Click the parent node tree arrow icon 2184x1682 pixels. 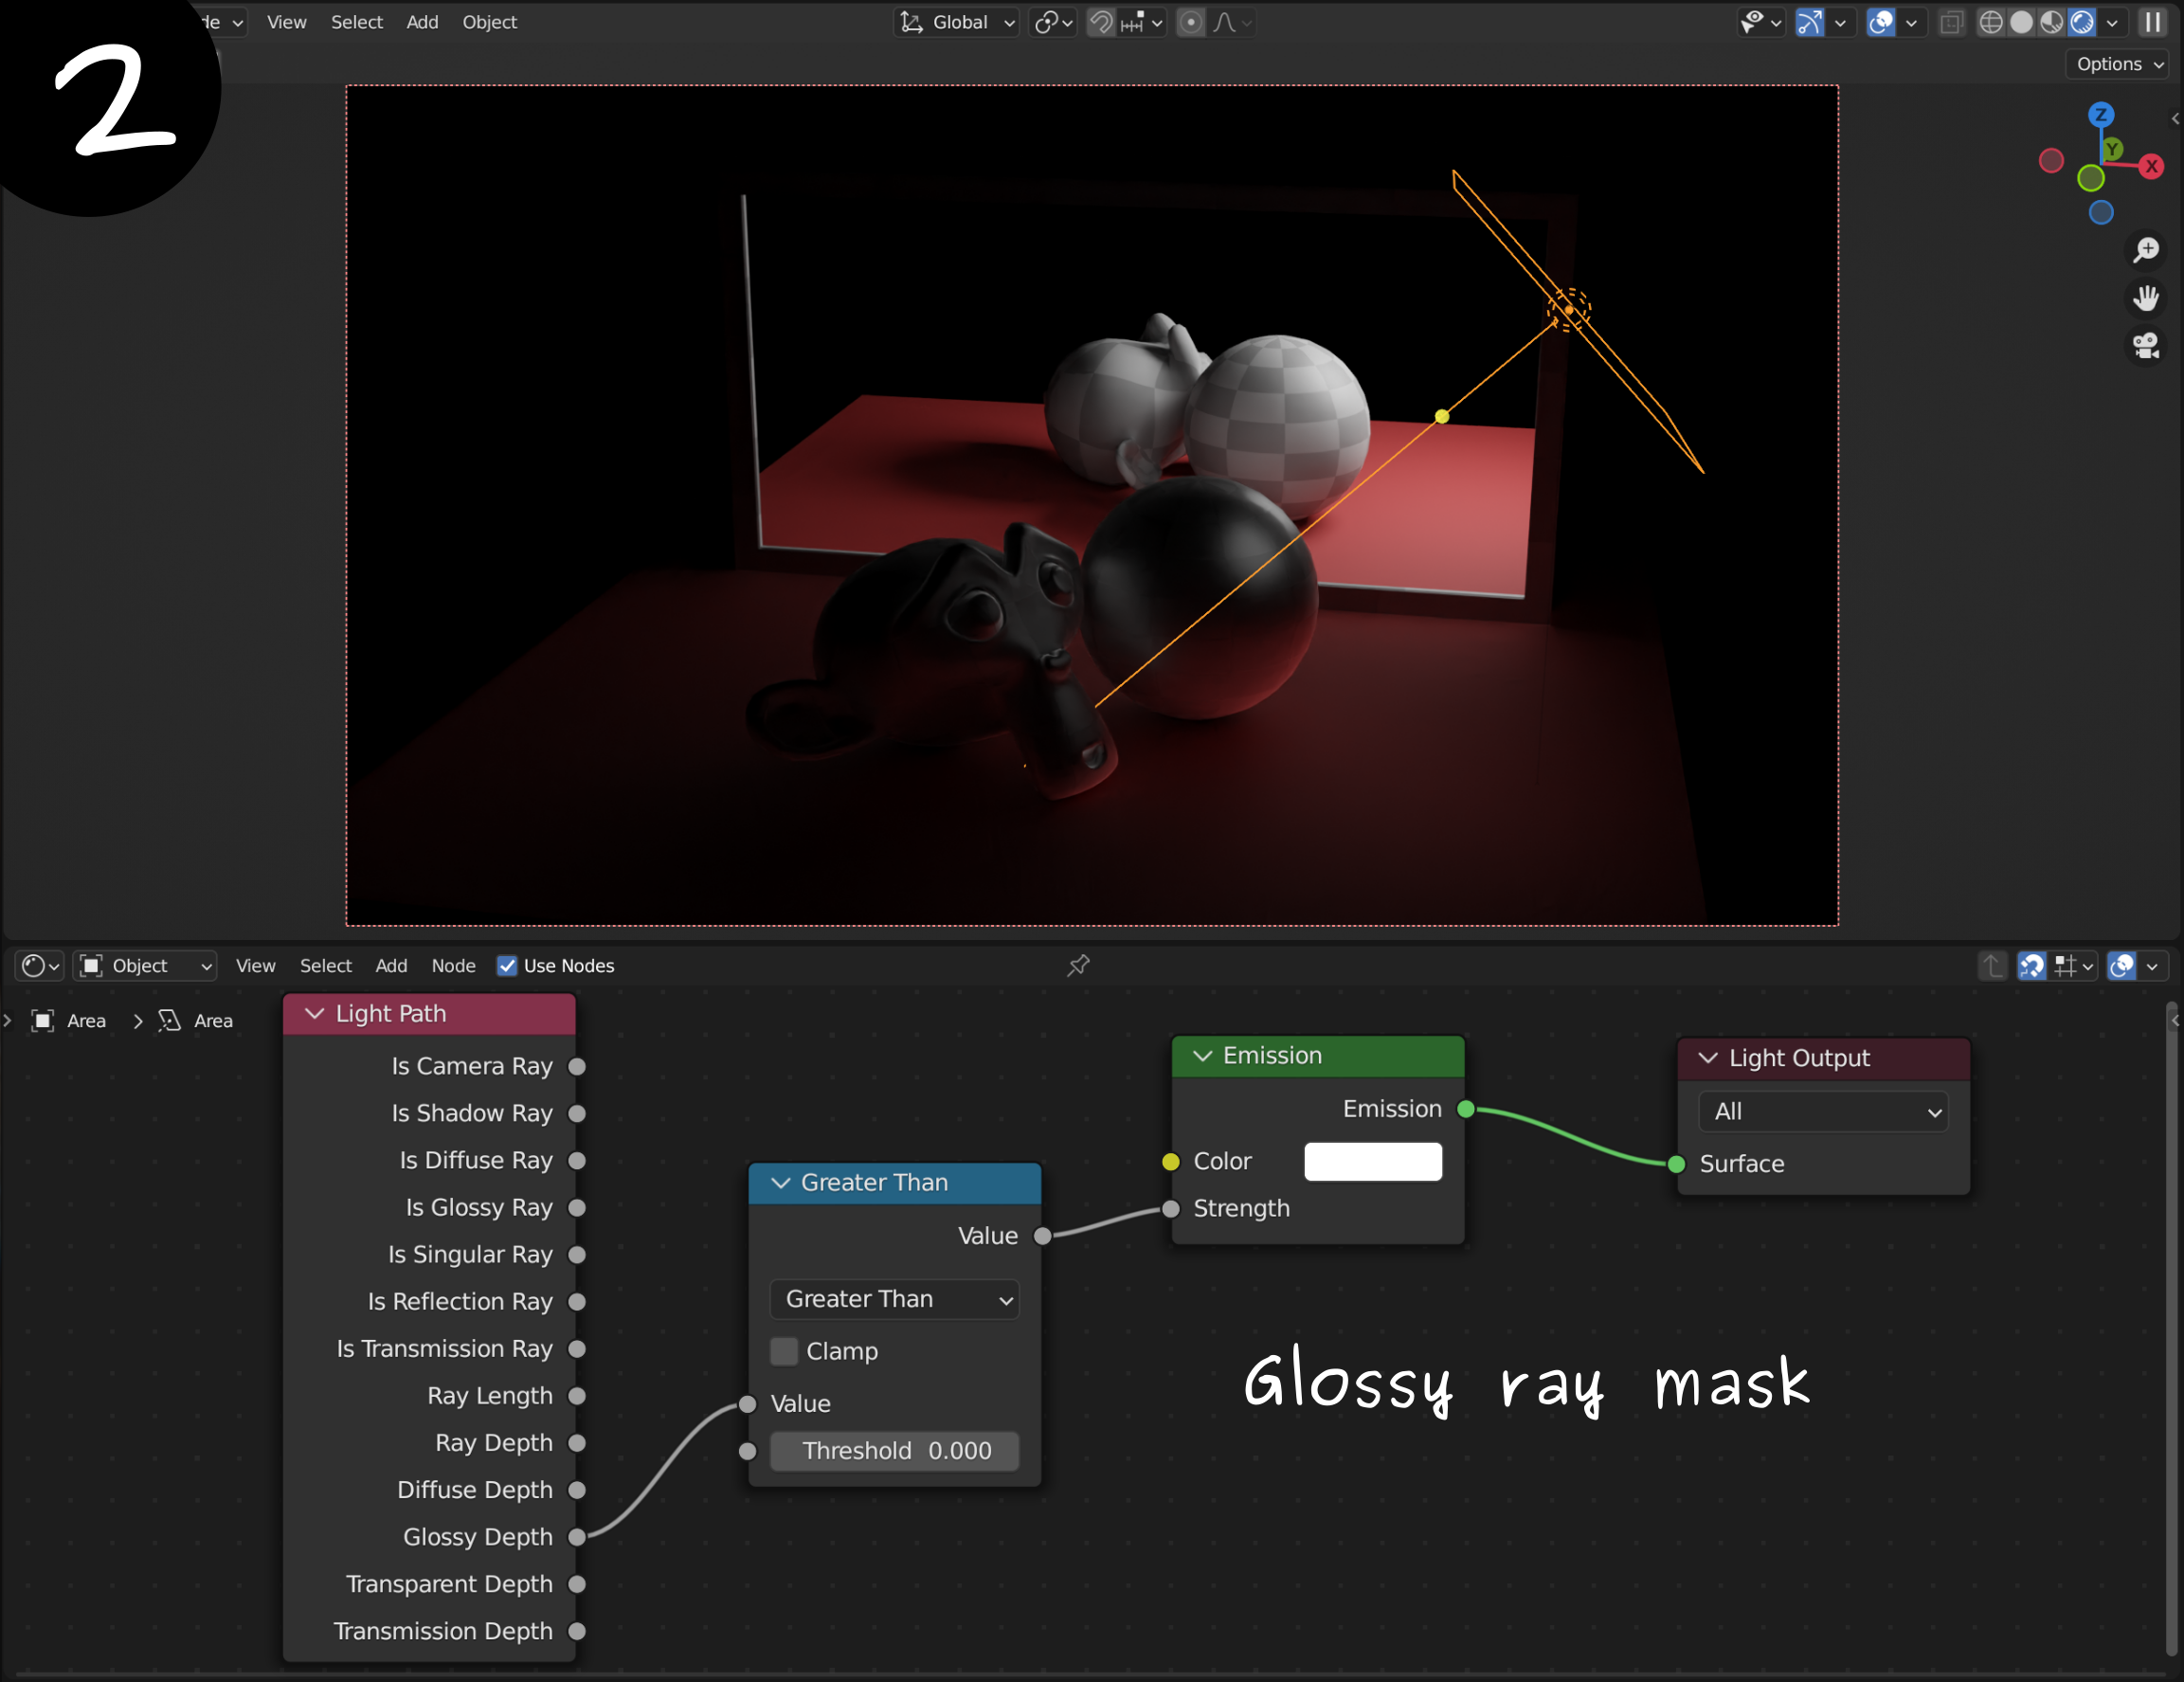(1992, 965)
